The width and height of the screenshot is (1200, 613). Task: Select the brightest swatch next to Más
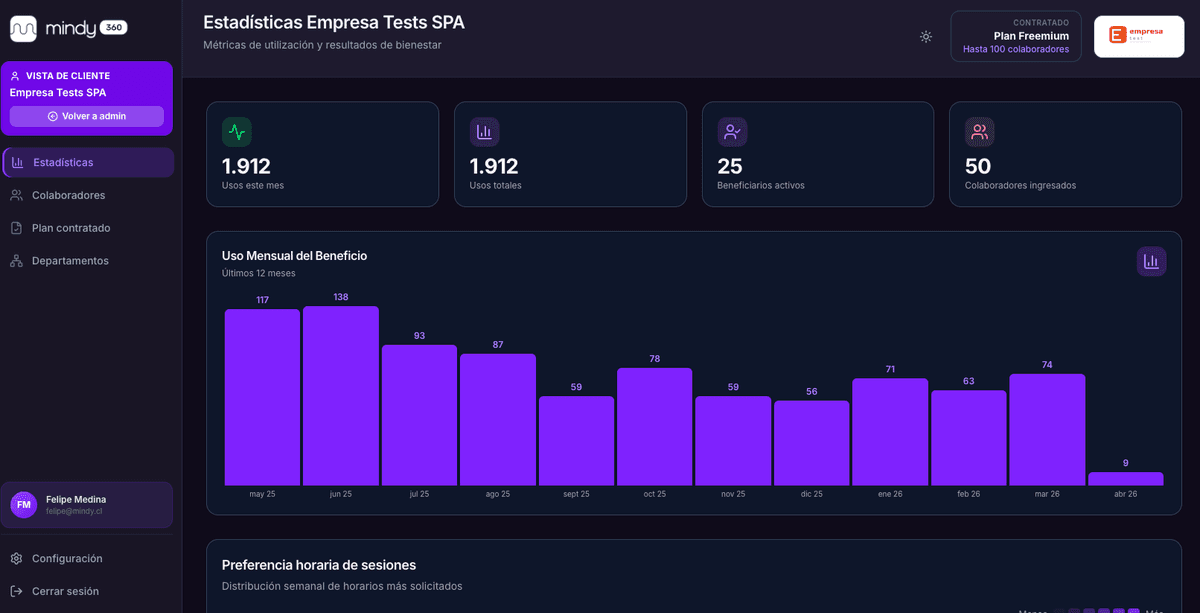pos(1133,610)
